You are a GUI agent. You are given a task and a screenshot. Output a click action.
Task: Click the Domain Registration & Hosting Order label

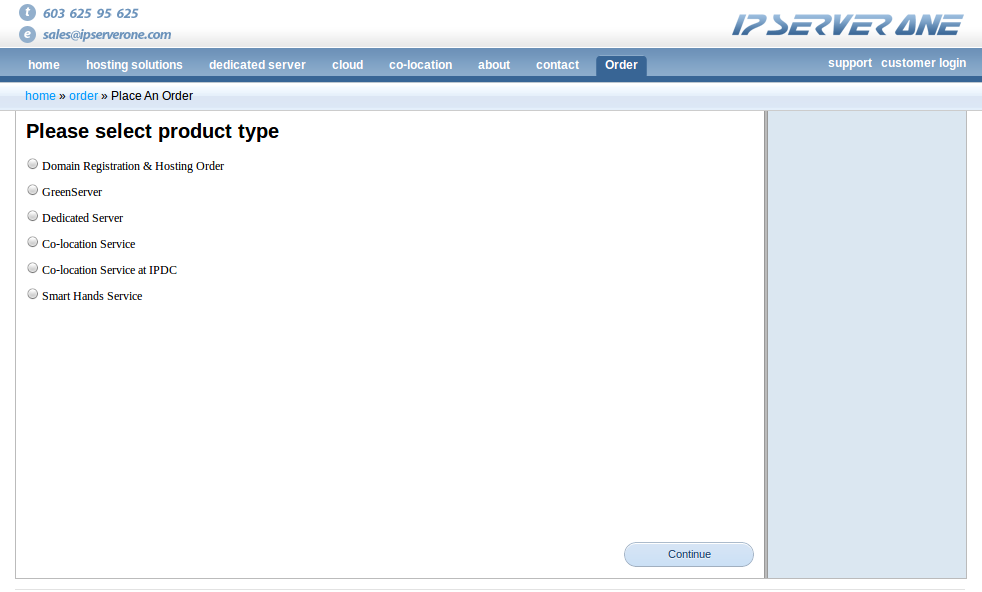point(133,166)
